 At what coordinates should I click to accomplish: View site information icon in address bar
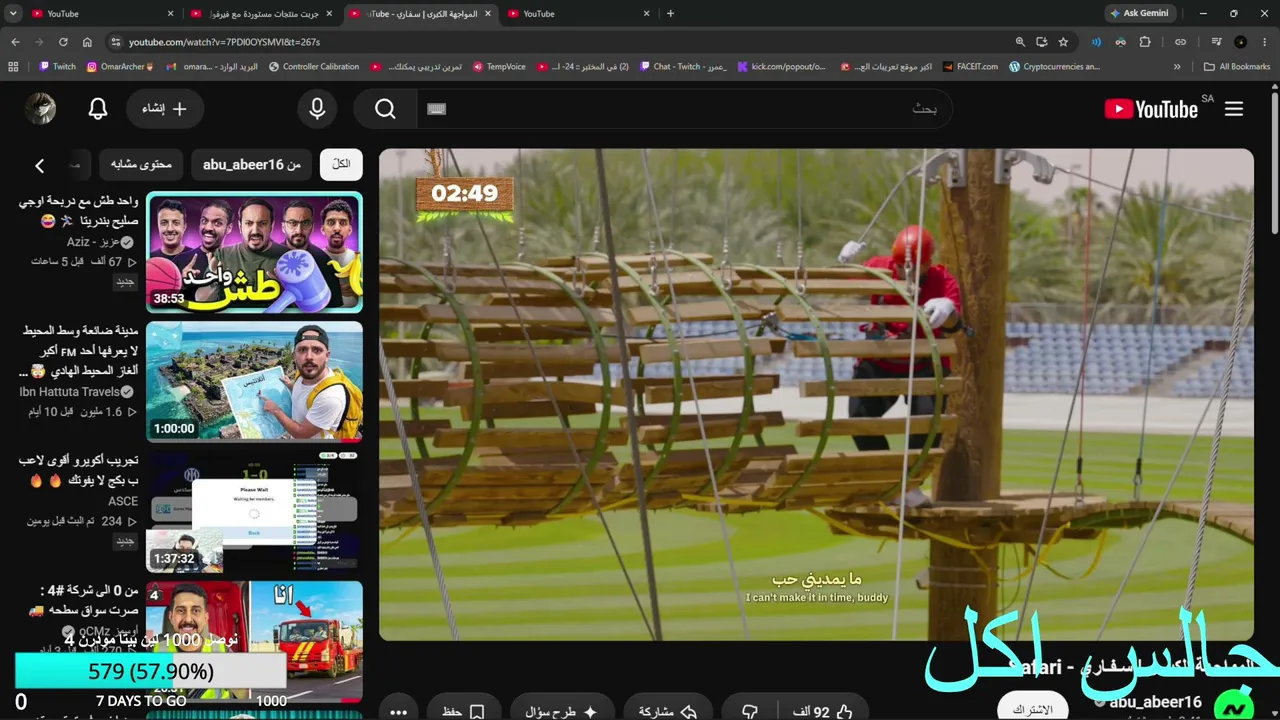tap(115, 42)
